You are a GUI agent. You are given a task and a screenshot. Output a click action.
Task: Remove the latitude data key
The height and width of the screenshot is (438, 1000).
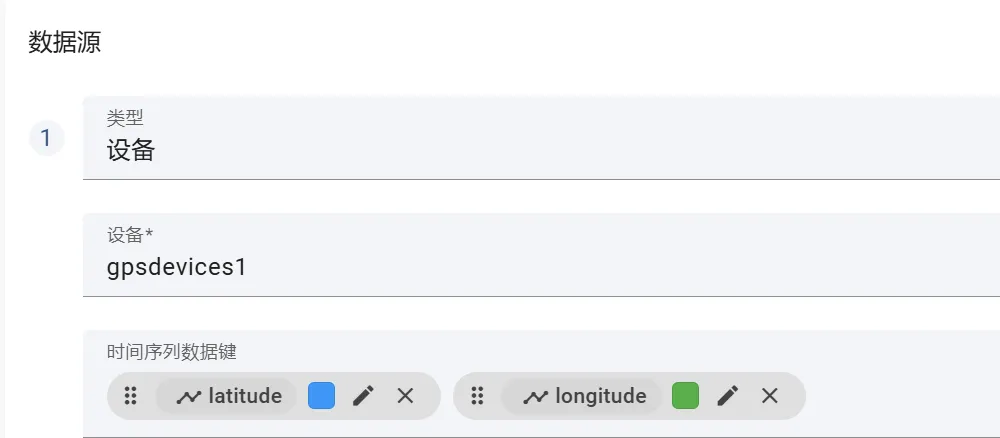405,396
